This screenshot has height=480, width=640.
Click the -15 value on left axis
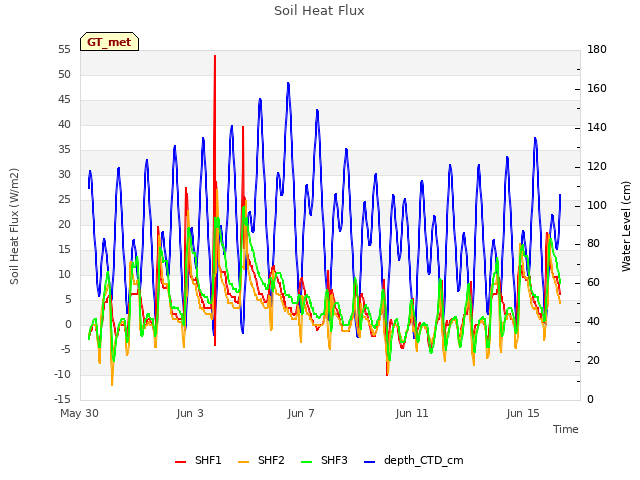[x=63, y=400]
